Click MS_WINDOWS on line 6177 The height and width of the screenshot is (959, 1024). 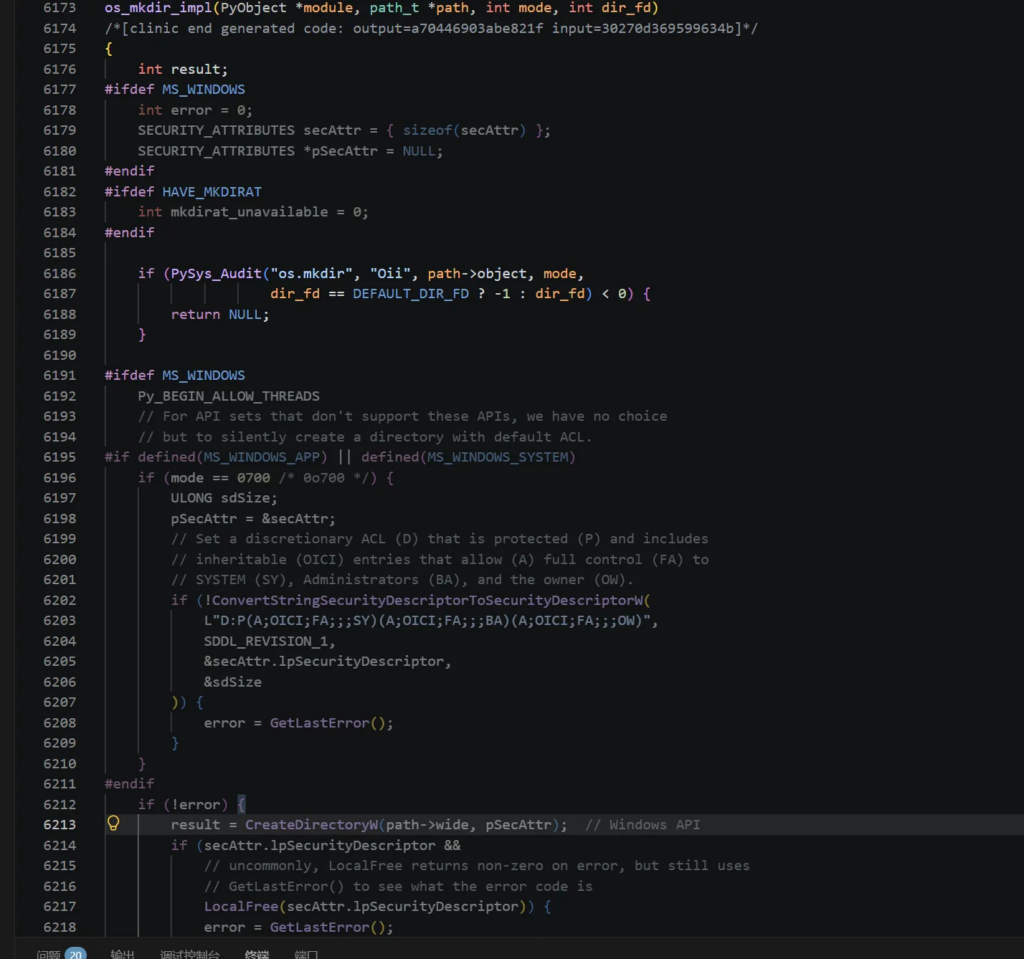pyautogui.click(x=204, y=89)
